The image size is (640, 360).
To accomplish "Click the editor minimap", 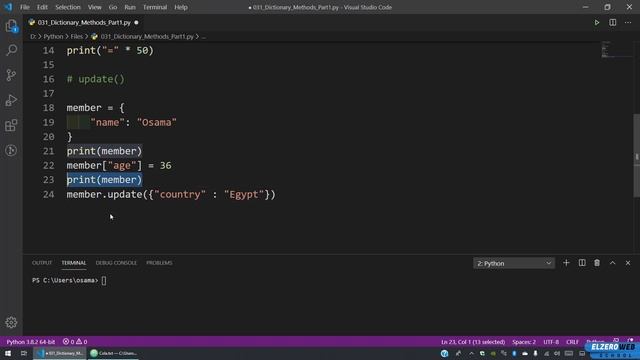I will (x=616, y=50).
